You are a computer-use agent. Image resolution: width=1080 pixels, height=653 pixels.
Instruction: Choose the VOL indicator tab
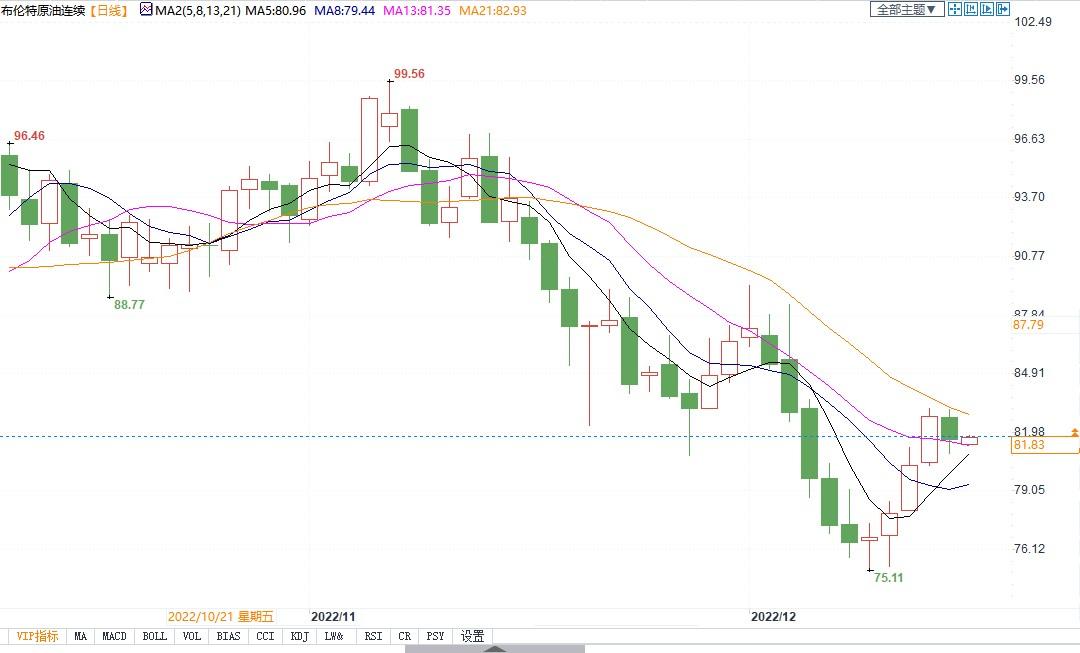pos(192,636)
